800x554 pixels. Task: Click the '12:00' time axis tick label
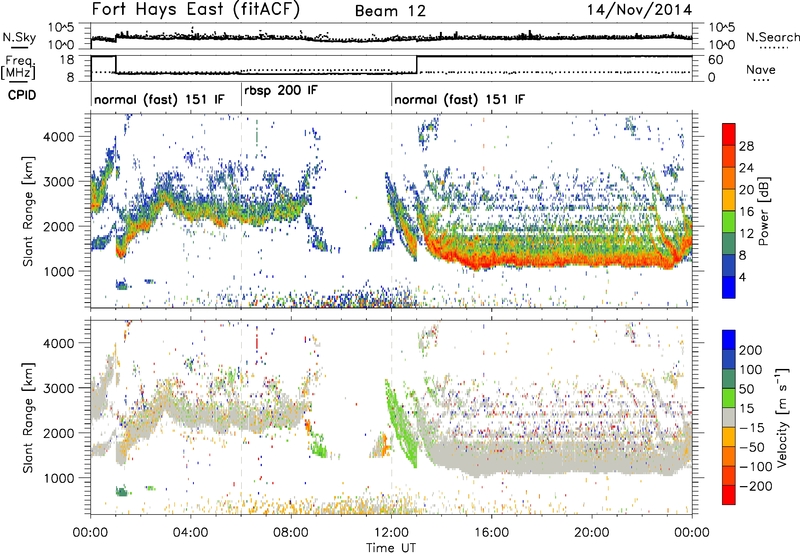tap(391, 533)
